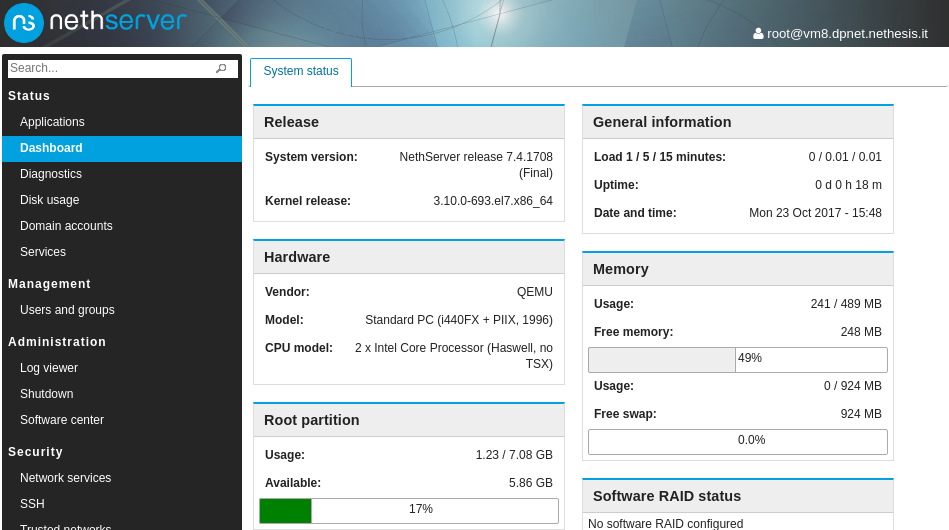Open SSH settings page

click(x=32, y=504)
